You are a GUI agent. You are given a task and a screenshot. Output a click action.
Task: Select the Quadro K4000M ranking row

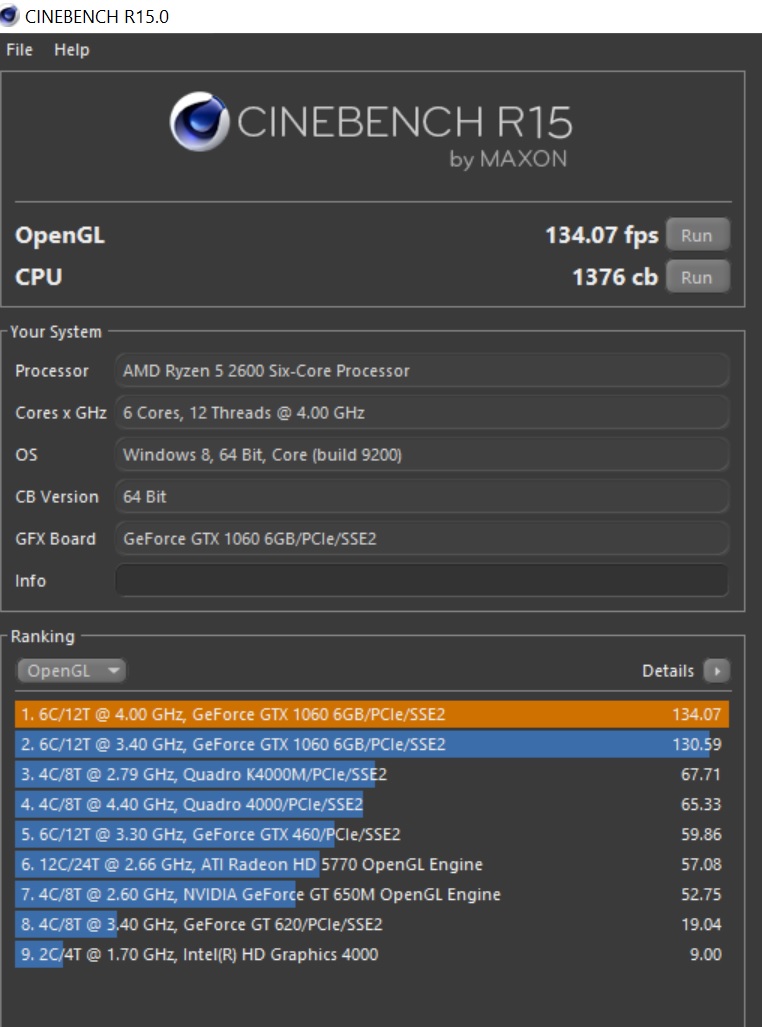pyautogui.click(x=371, y=774)
